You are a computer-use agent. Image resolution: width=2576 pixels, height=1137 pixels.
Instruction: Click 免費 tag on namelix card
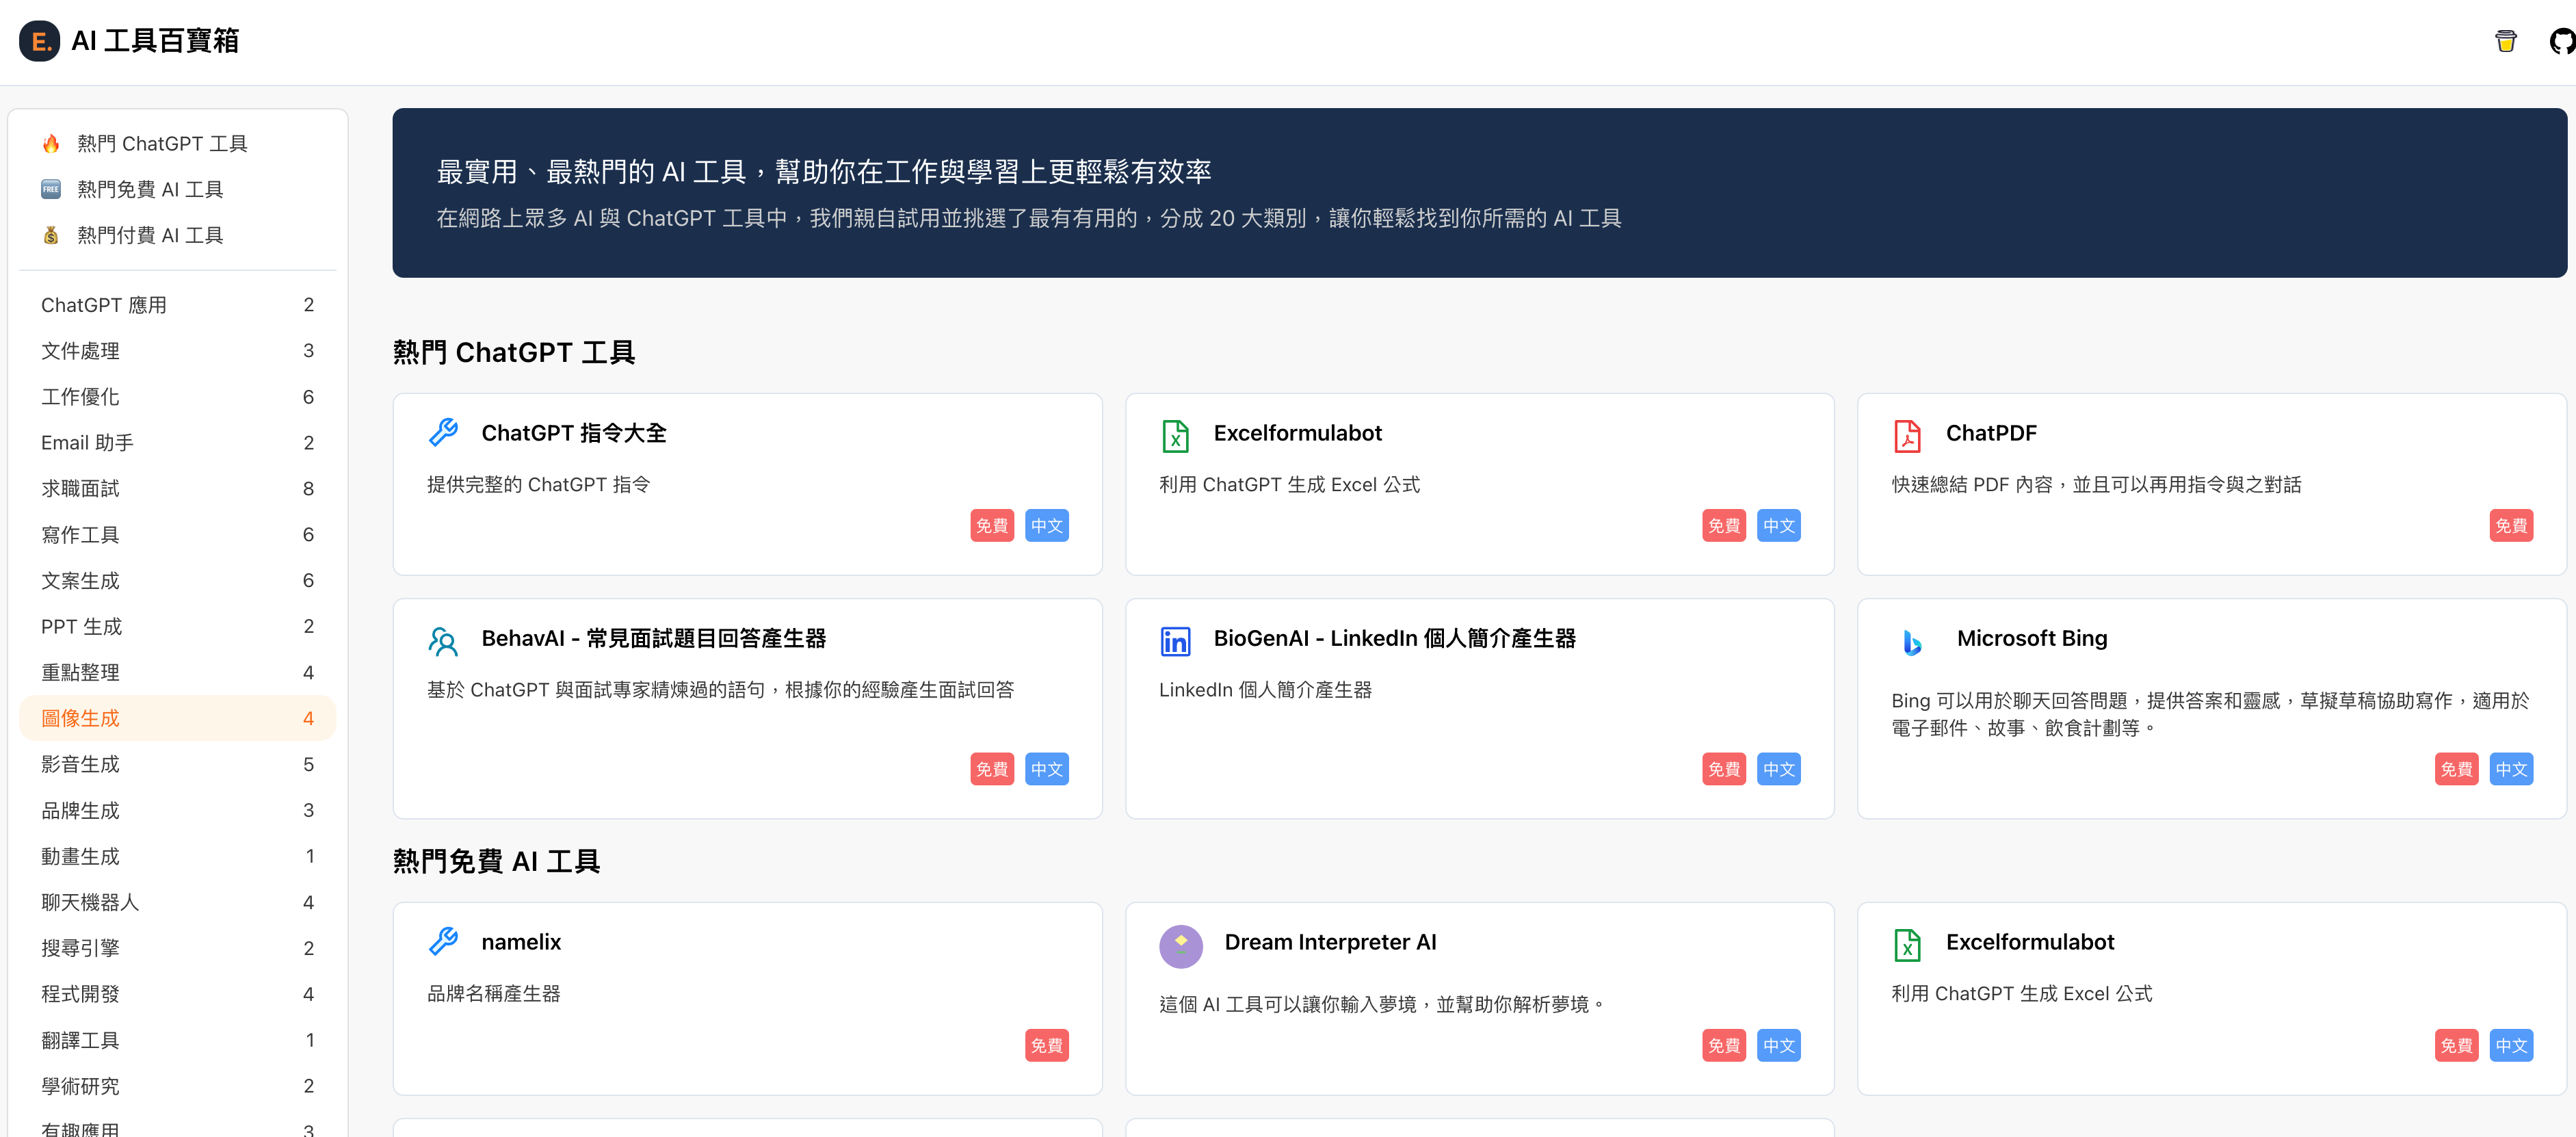click(1046, 1046)
